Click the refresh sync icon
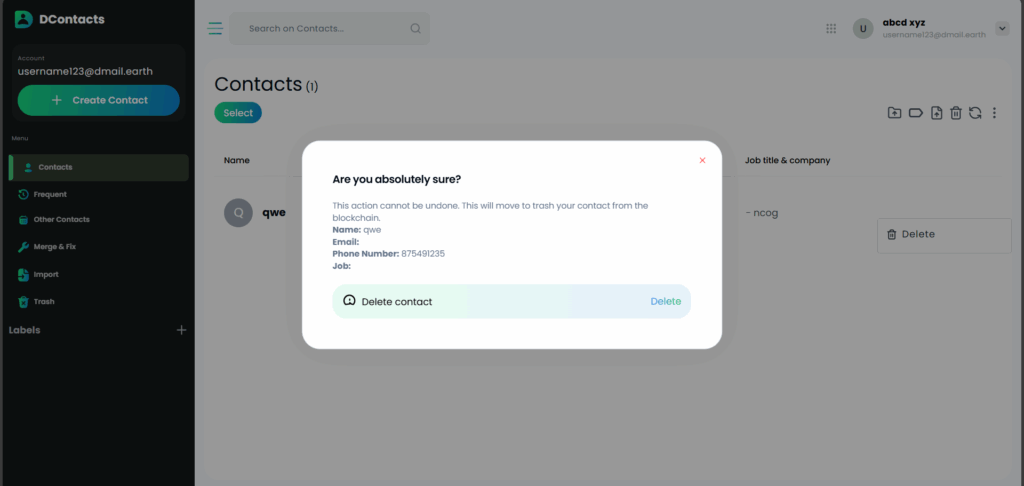Image resolution: width=1024 pixels, height=486 pixels. click(x=975, y=113)
